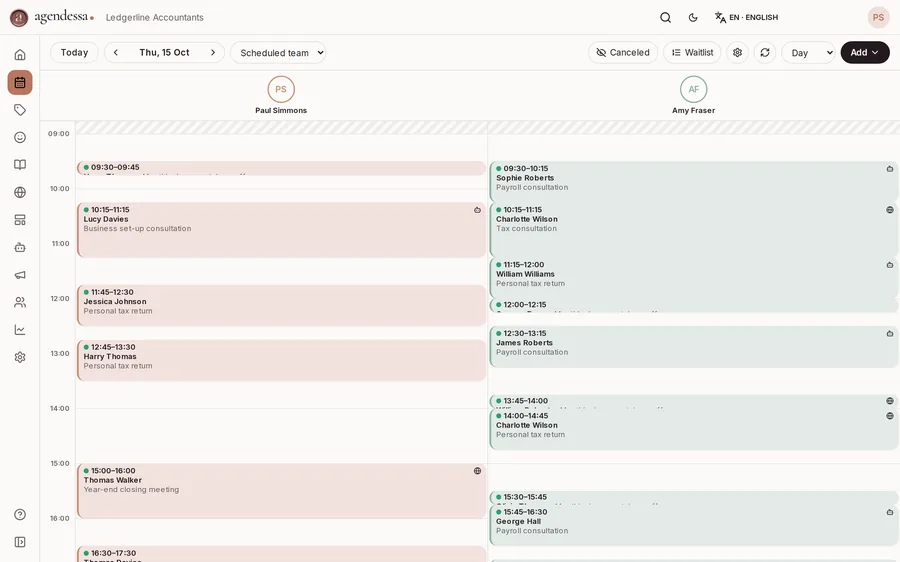Click the Thu, 15 Oct date label
The height and width of the screenshot is (562, 900).
point(164,52)
